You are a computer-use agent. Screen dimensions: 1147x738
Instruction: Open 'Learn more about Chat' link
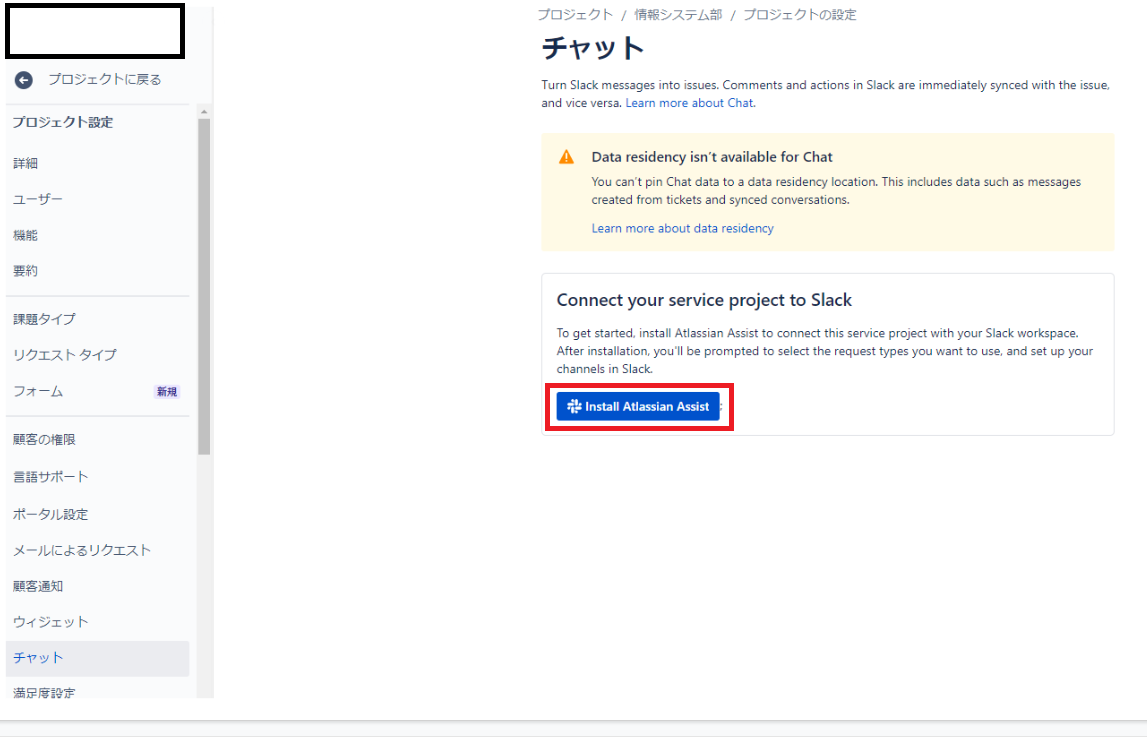(689, 103)
